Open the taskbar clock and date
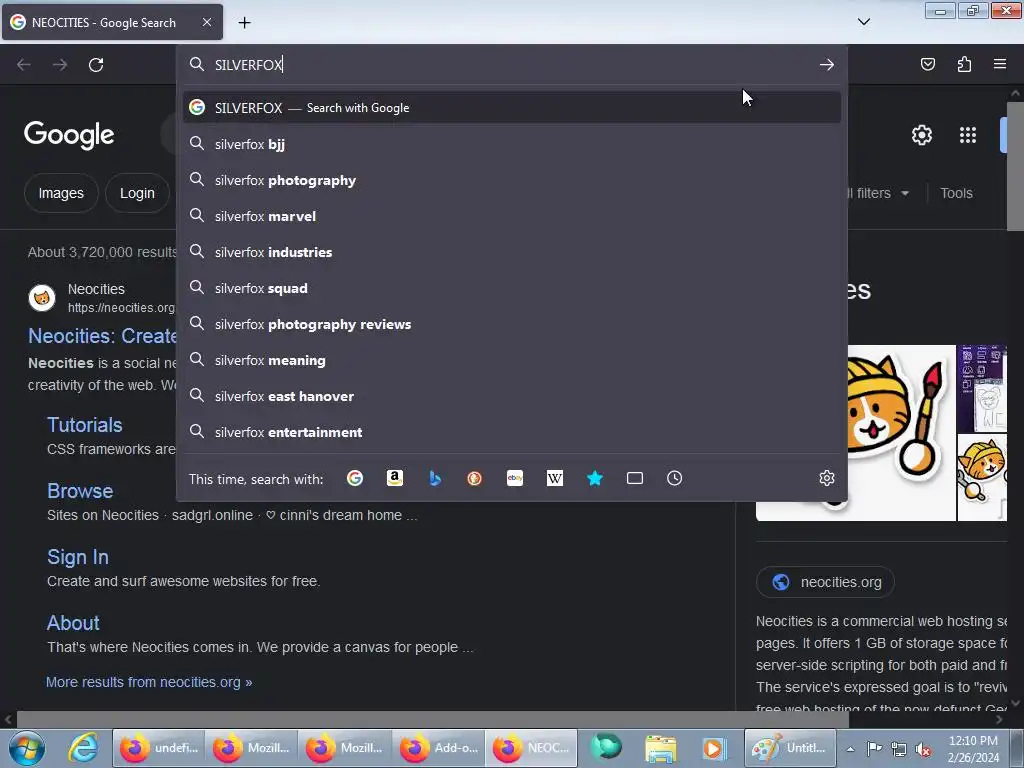Screen dimensions: 1024x768 [x=973, y=749]
